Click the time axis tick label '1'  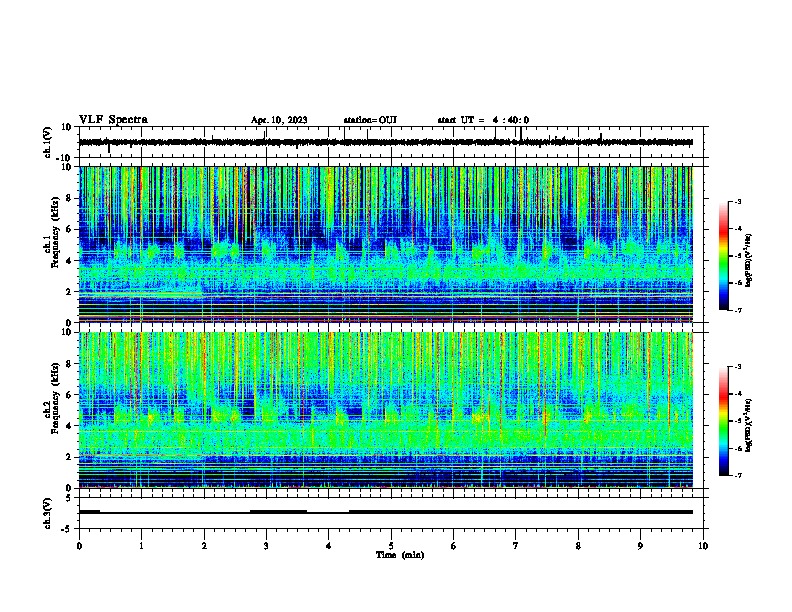click(x=141, y=546)
